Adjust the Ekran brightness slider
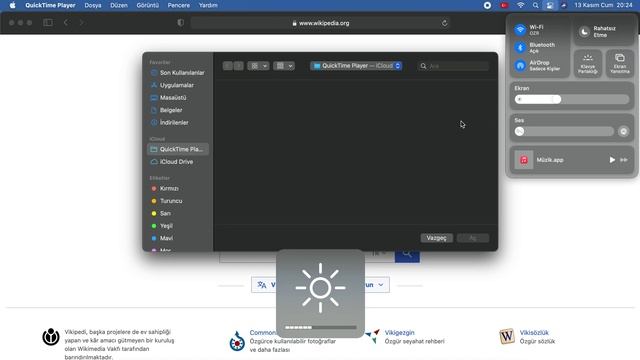The height and width of the screenshot is (360, 640). (x=571, y=99)
